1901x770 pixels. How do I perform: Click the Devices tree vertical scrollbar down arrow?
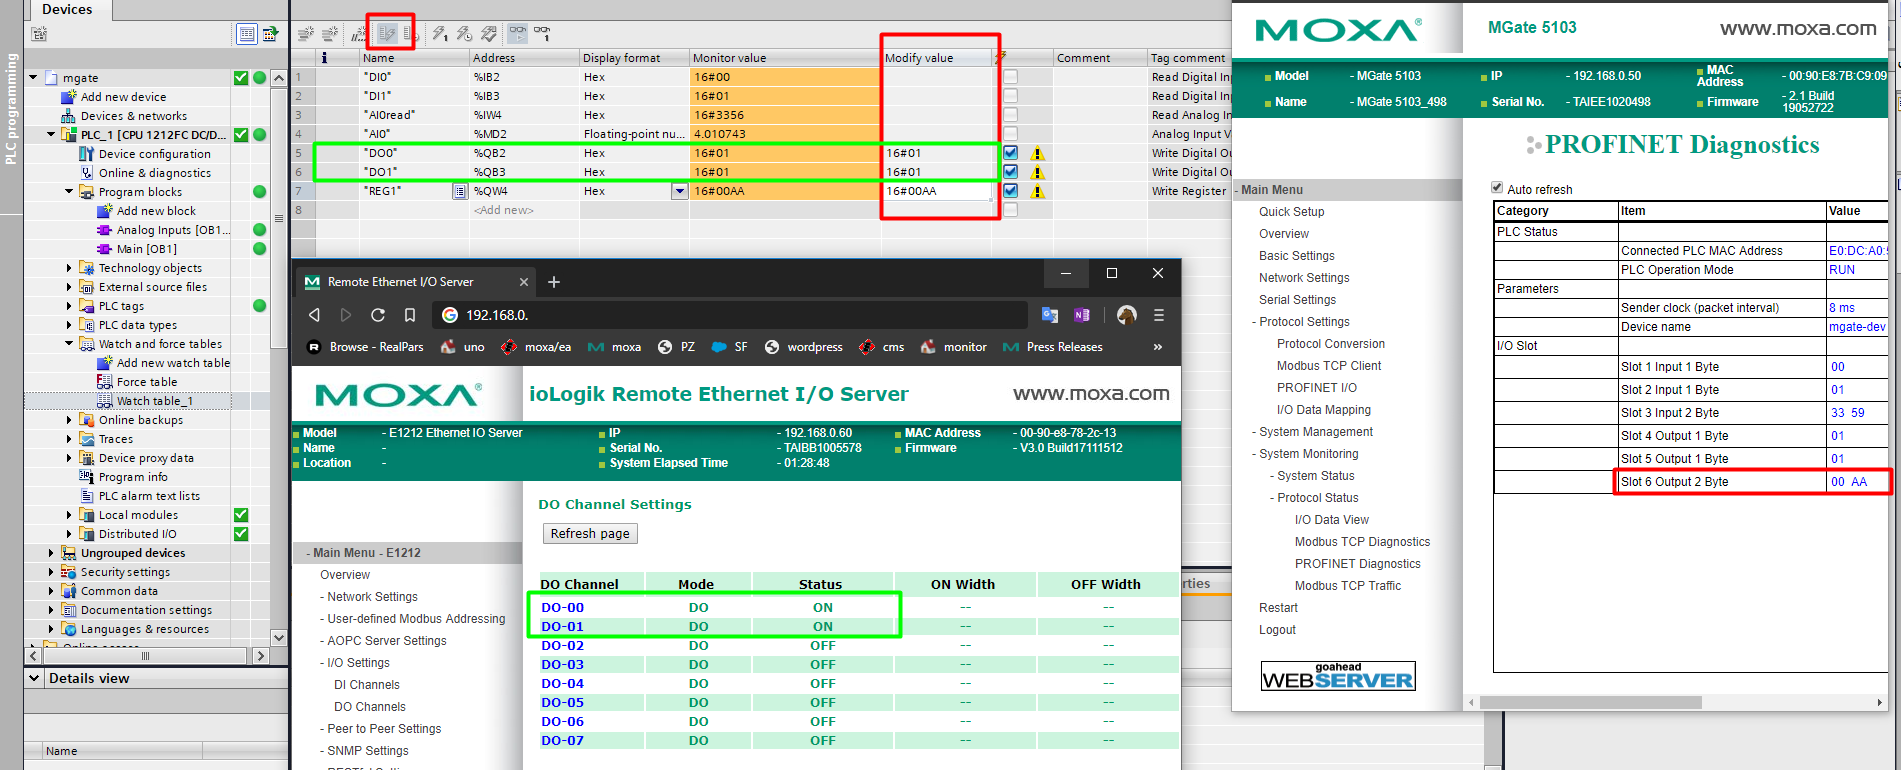pos(279,637)
